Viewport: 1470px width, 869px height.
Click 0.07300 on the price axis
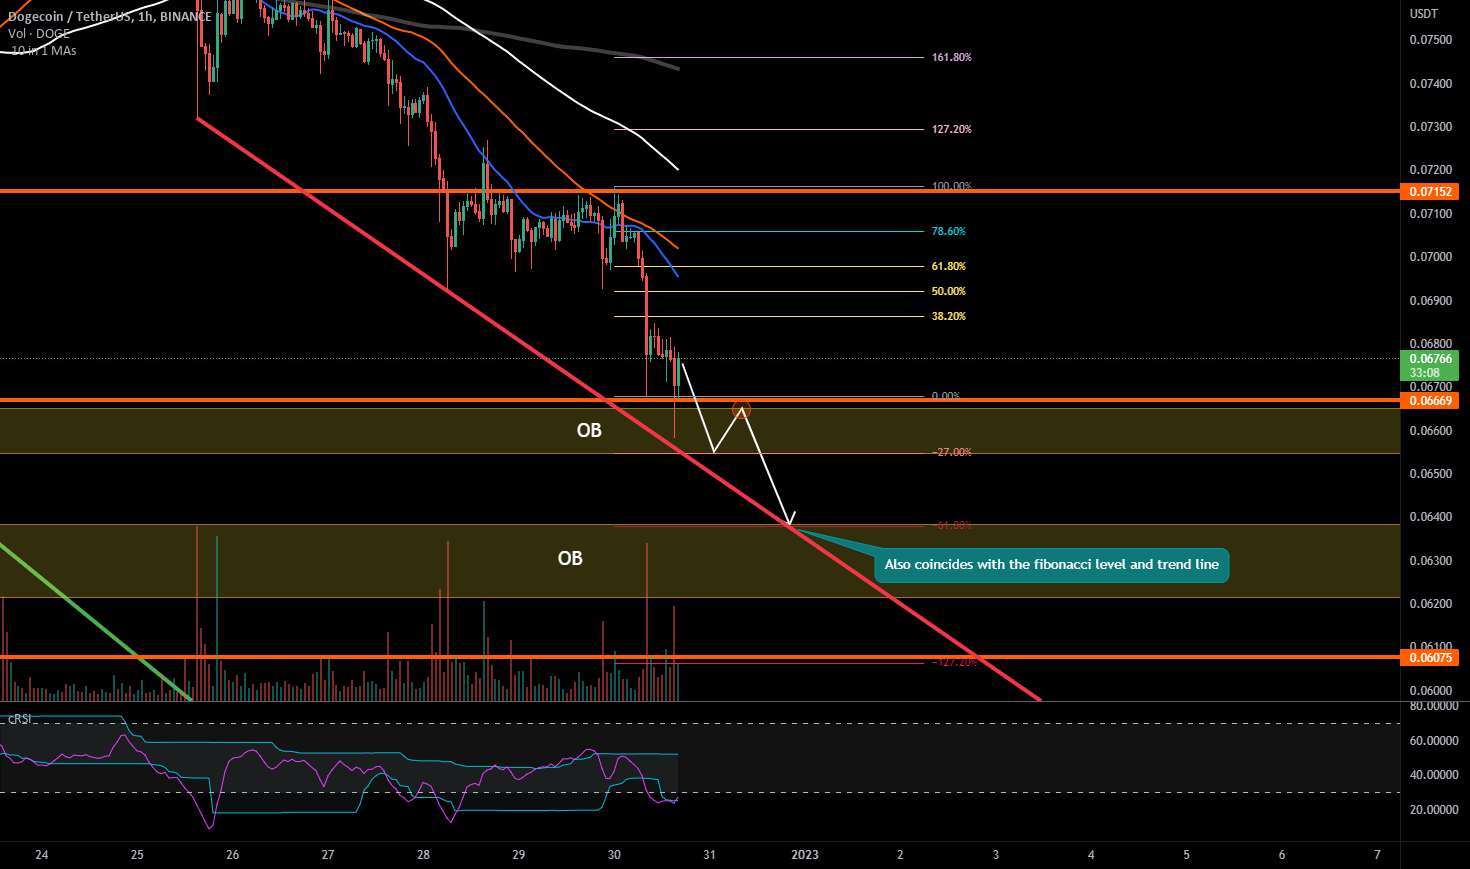pyautogui.click(x=1430, y=127)
